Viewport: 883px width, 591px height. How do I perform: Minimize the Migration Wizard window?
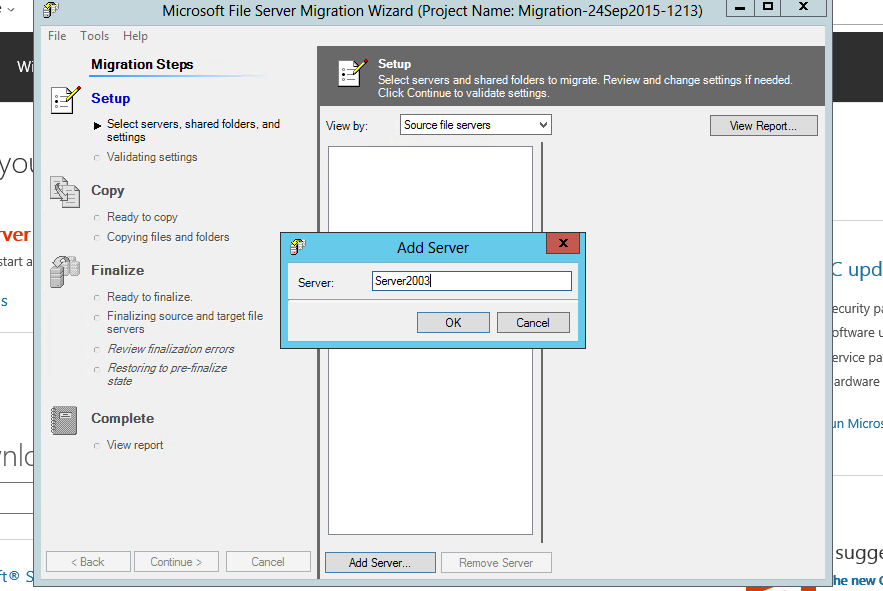(740, 7)
